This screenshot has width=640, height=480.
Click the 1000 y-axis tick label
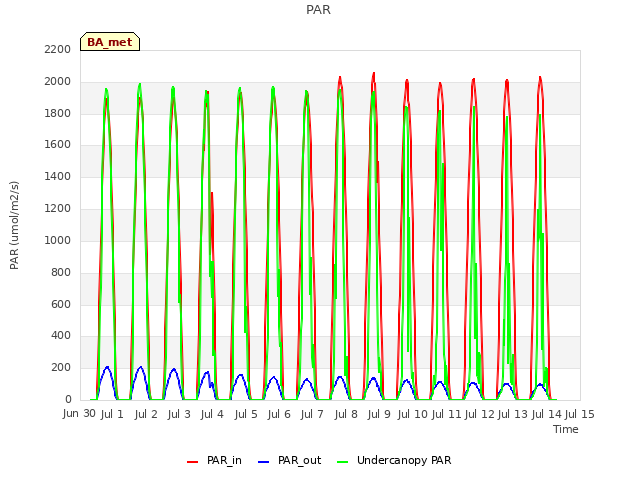click(58, 240)
